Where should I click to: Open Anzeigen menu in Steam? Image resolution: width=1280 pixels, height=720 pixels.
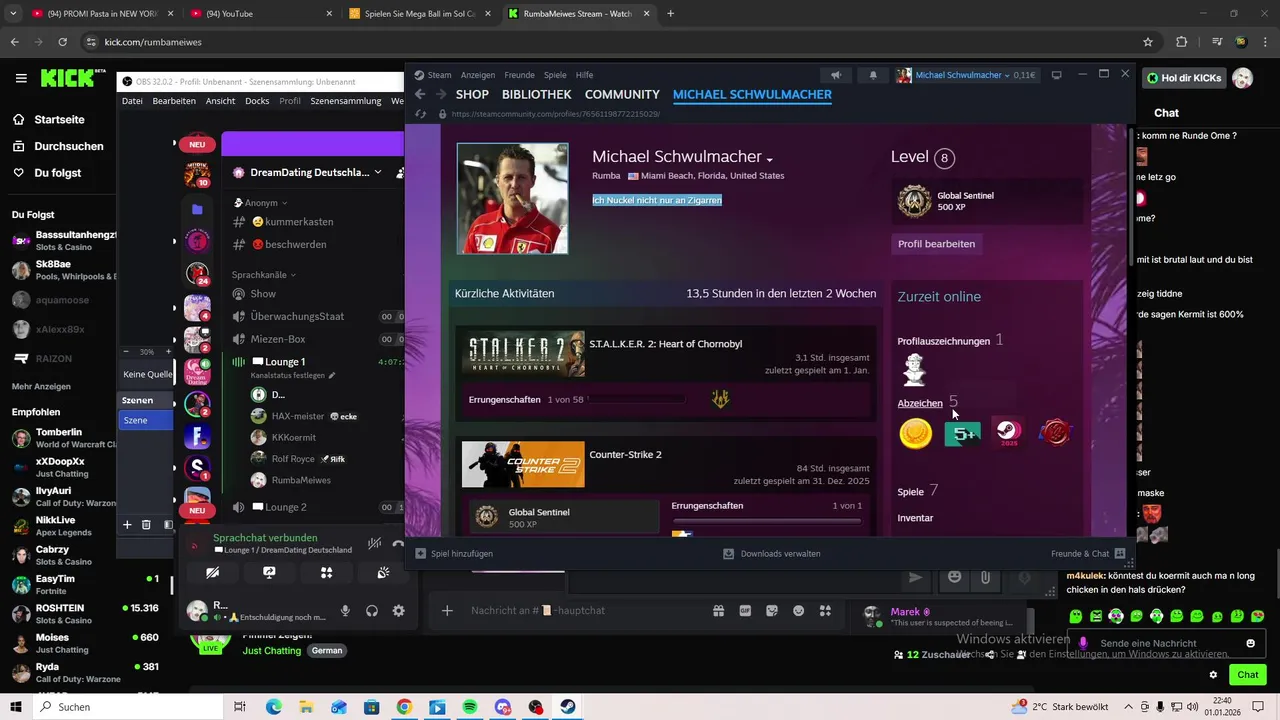pyautogui.click(x=478, y=75)
